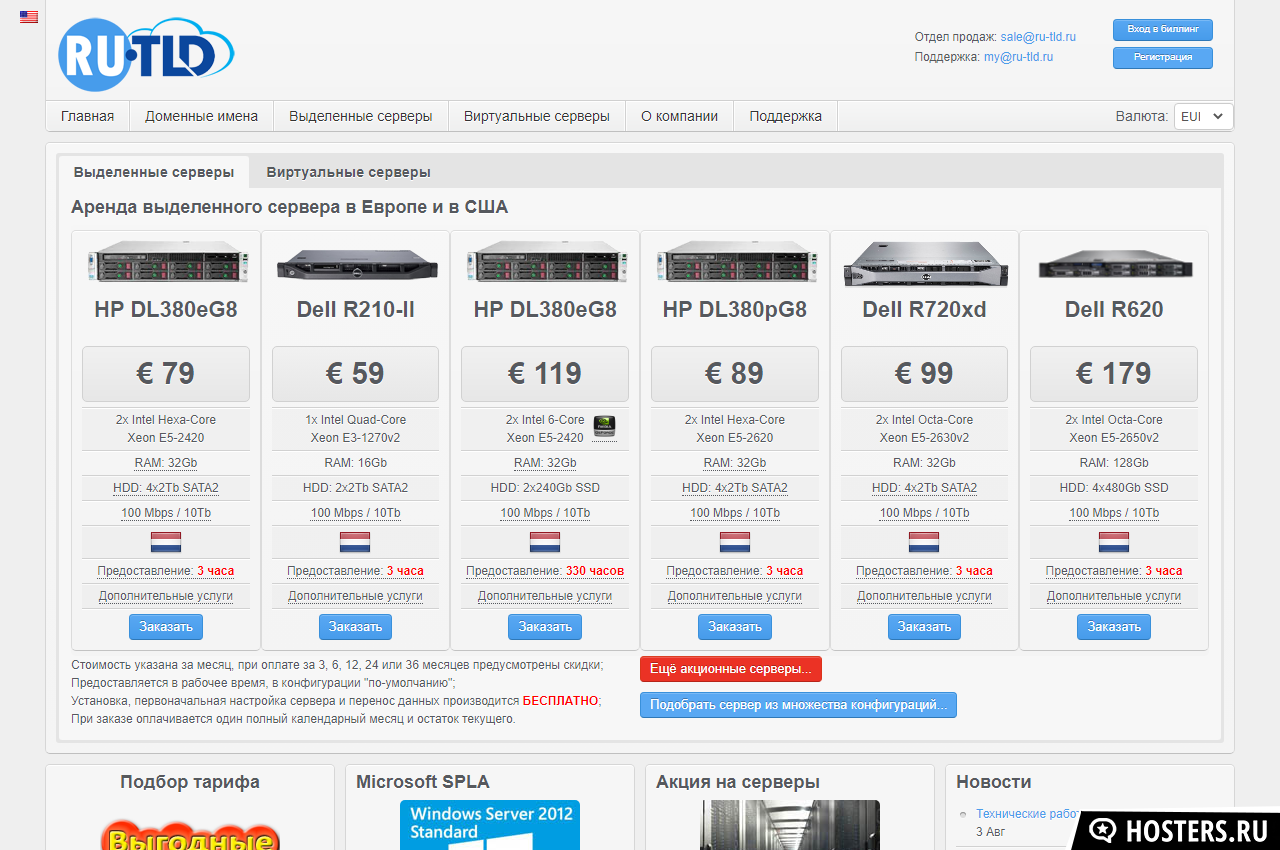Click the Регистрация button
The height and width of the screenshot is (850, 1280).
click(x=1163, y=58)
